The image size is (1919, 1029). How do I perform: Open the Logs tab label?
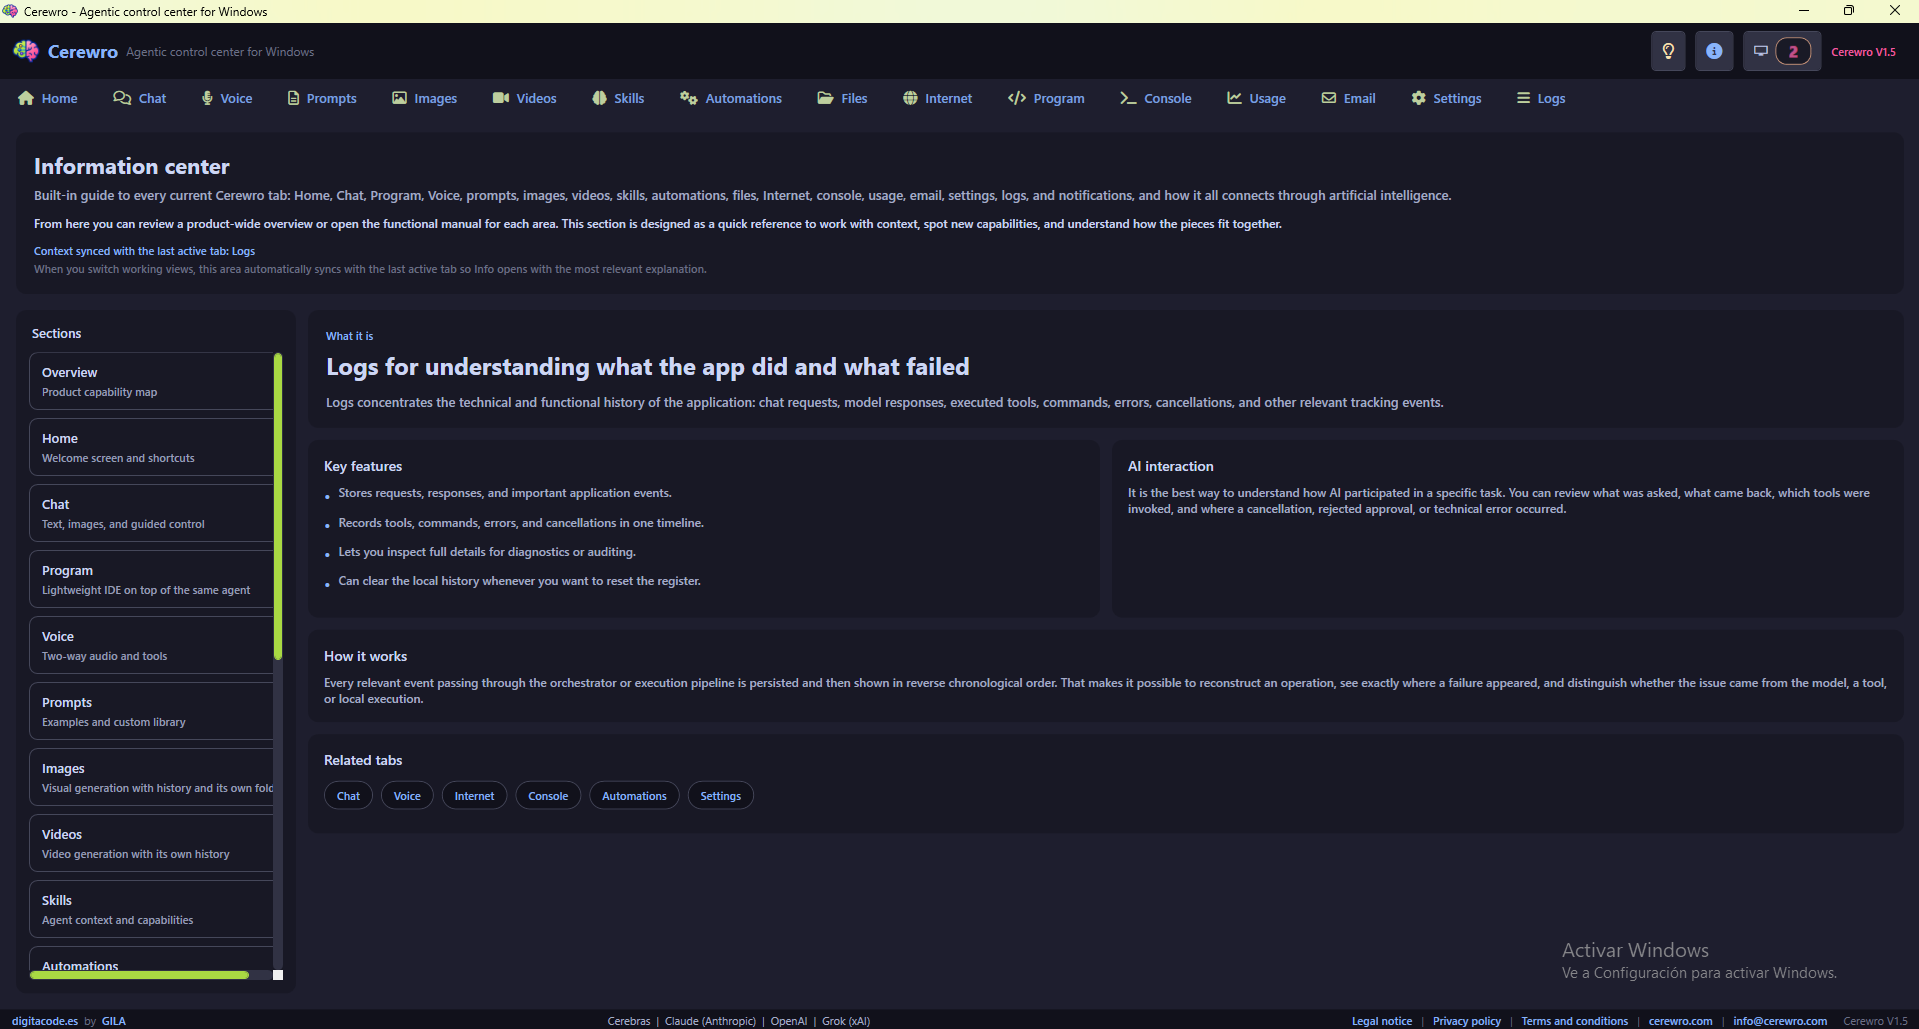[x=1551, y=98]
